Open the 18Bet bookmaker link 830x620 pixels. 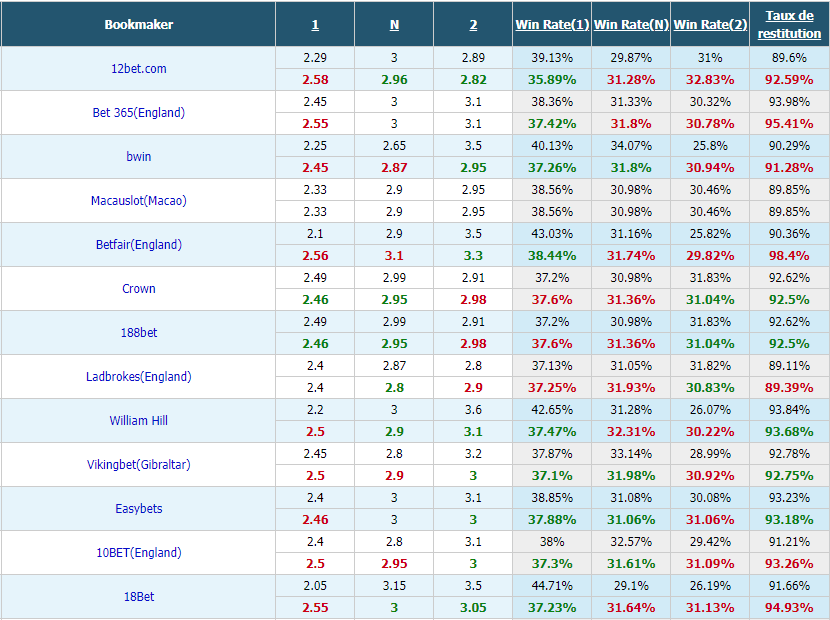[139, 596]
